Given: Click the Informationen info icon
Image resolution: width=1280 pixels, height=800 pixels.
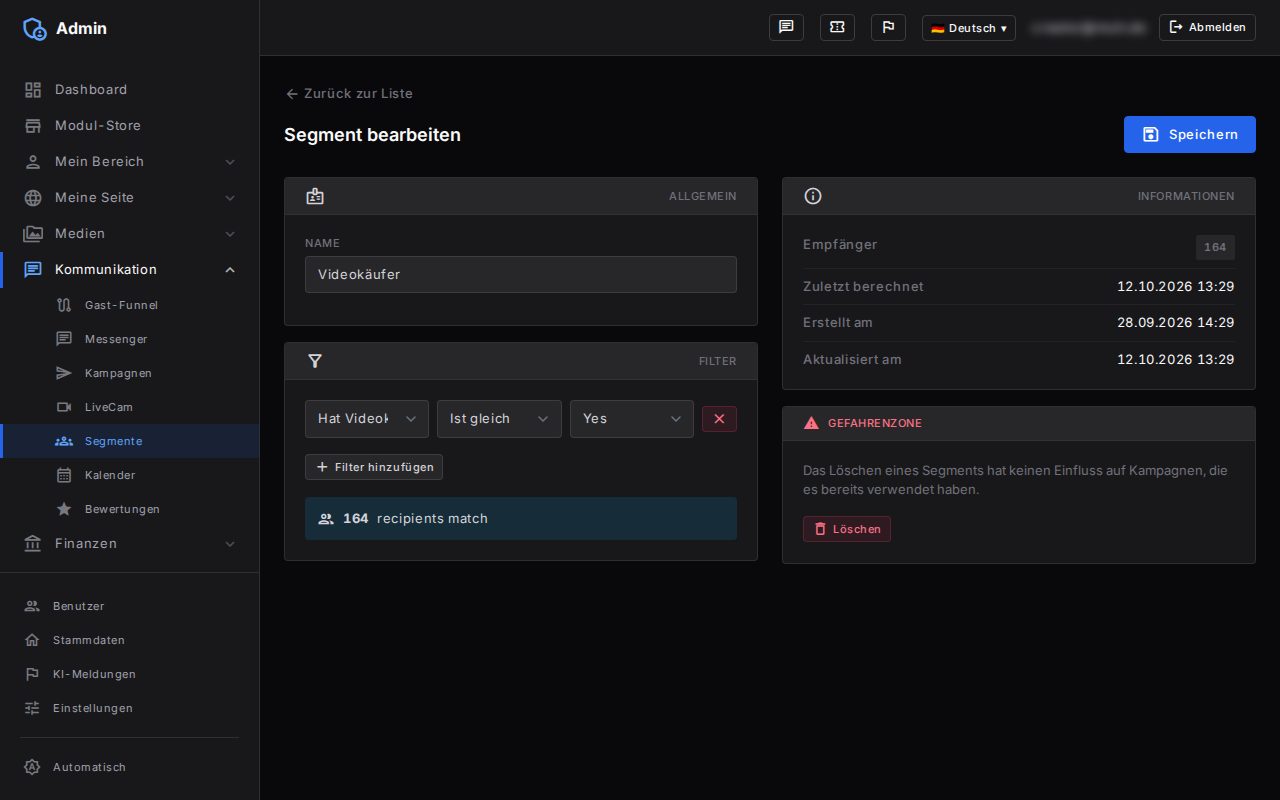Looking at the screenshot, I should pyautogui.click(x=813, y=196).
